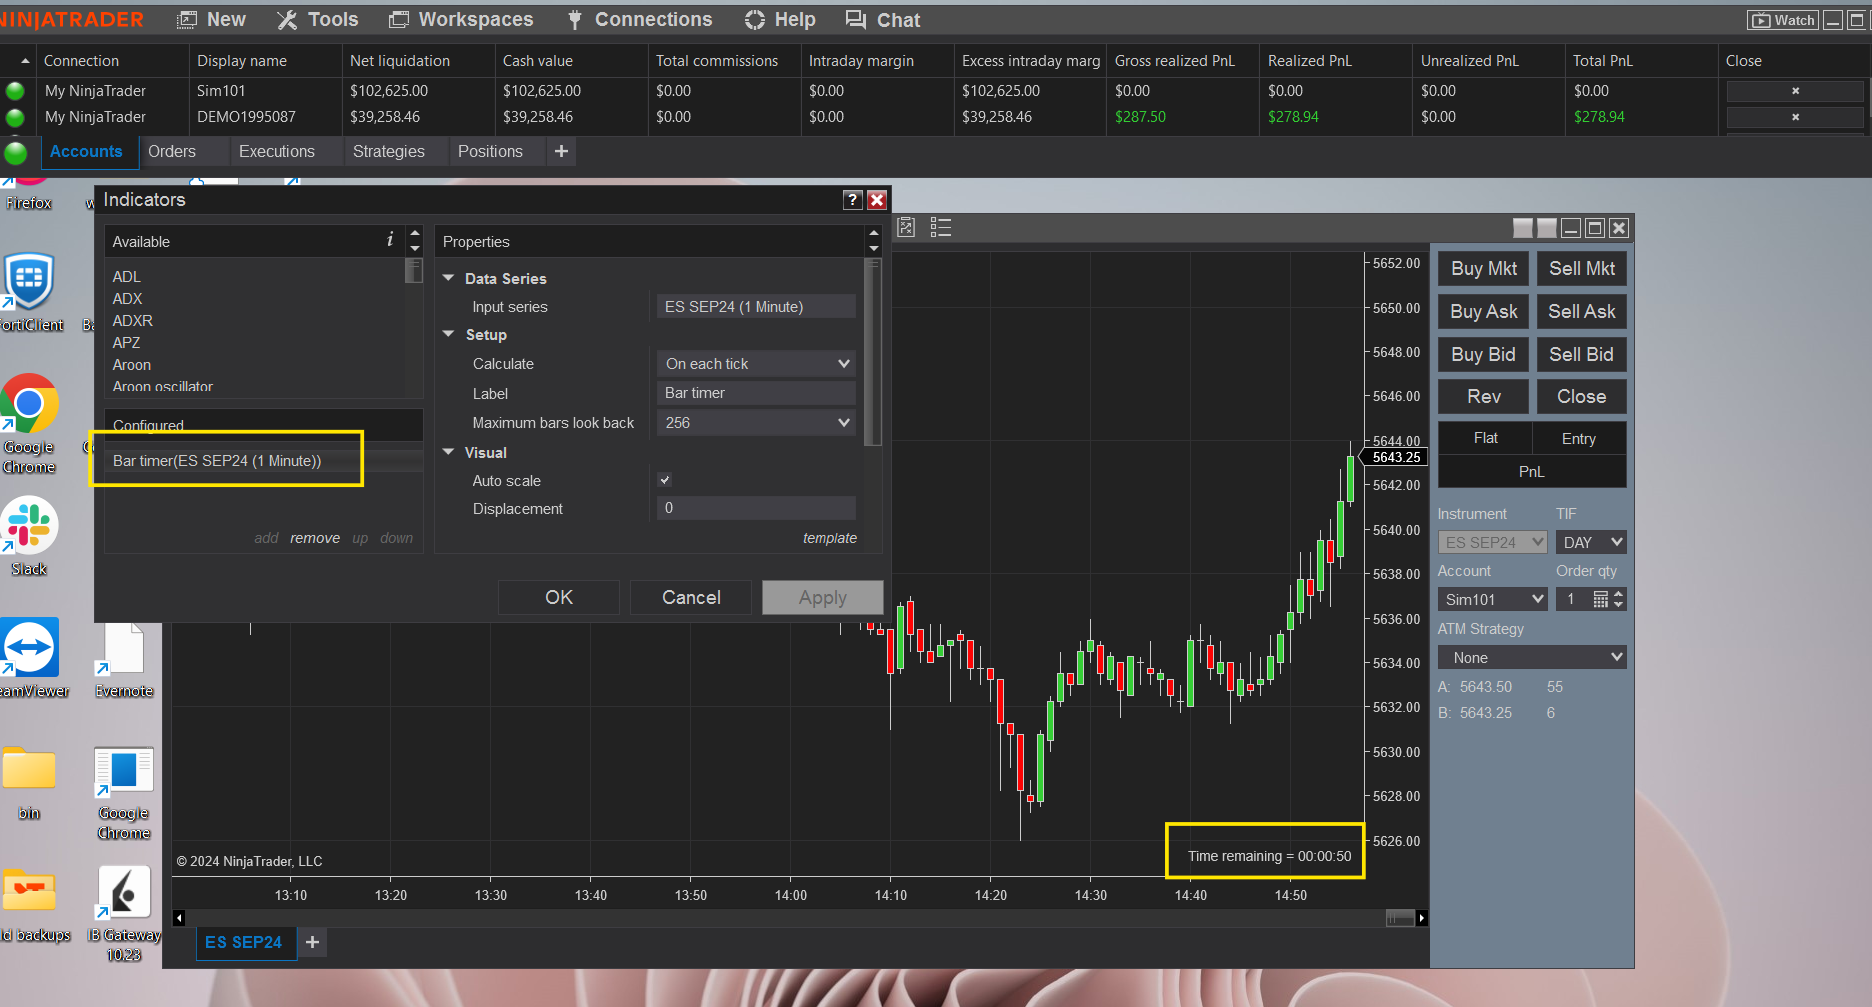
Task: Click the info 'i' icon in Available panel
Action: (x=390, y=239)
